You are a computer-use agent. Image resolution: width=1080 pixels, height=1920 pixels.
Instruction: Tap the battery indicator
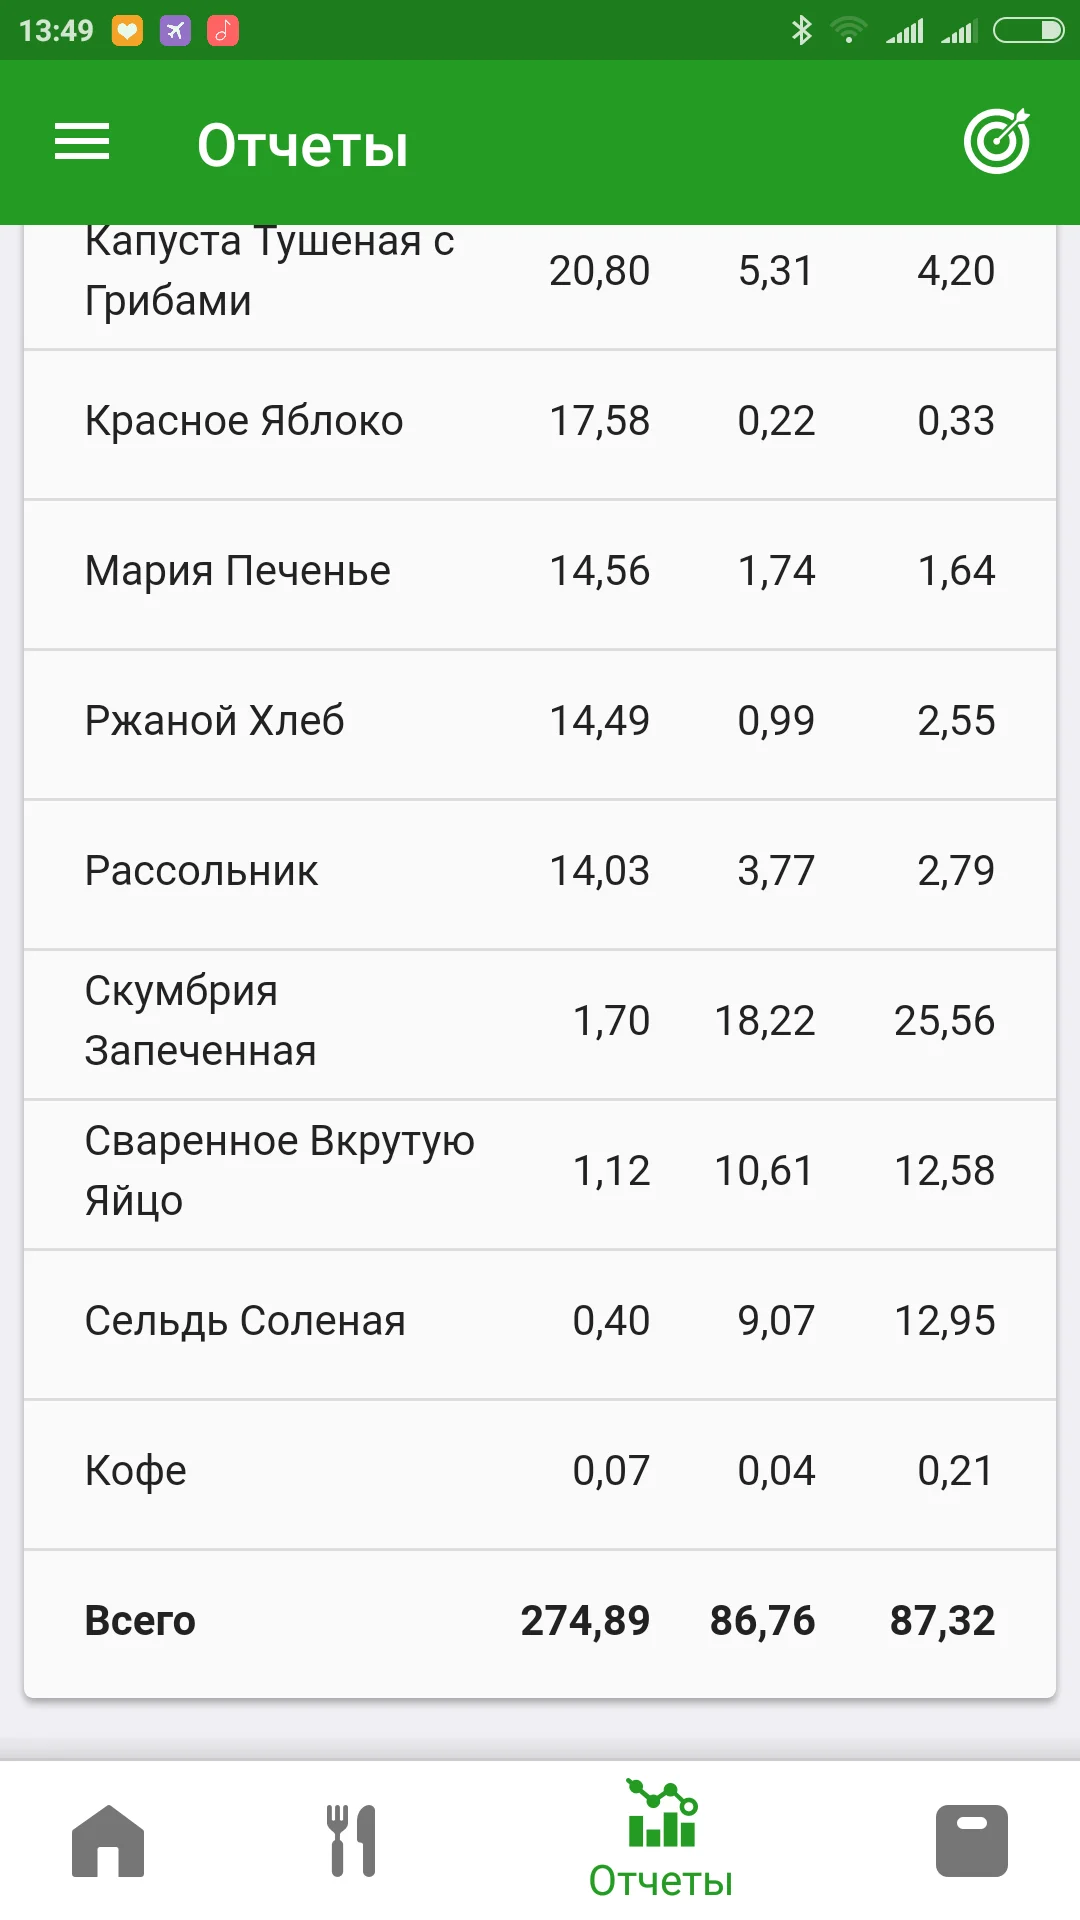1028,31
